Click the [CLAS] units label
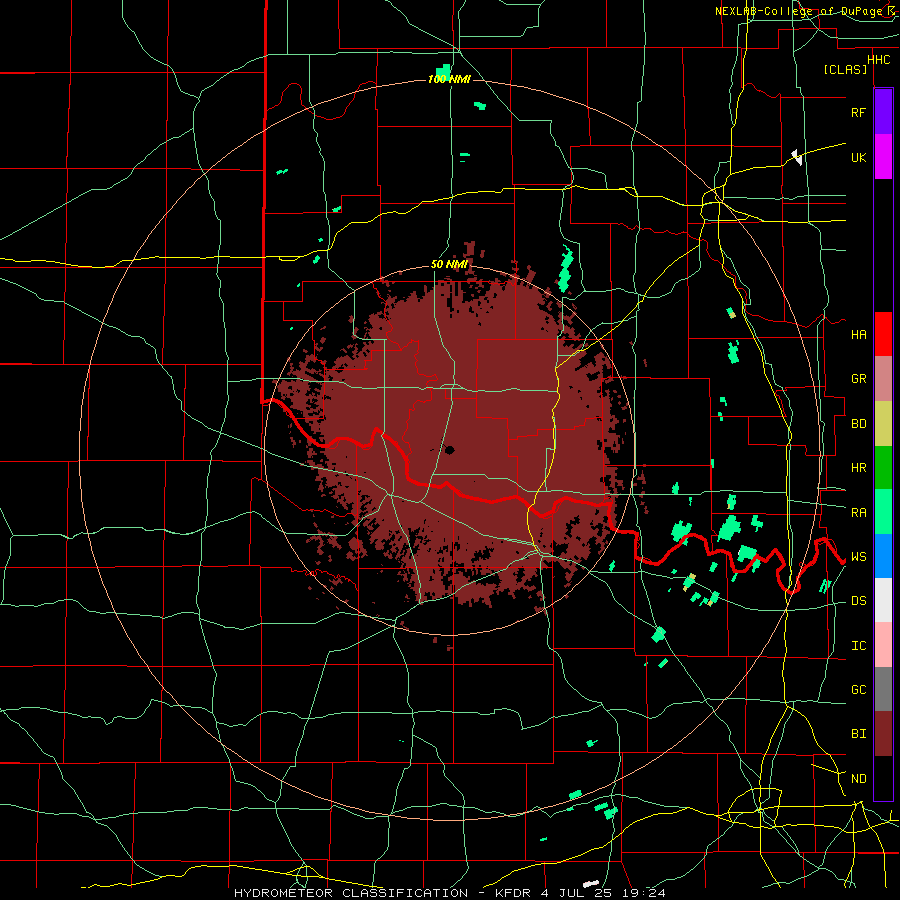 845,69
